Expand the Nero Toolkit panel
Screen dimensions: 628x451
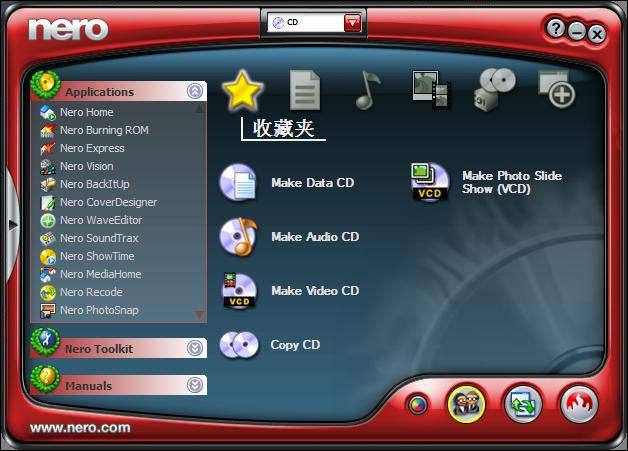coord(195,349)
